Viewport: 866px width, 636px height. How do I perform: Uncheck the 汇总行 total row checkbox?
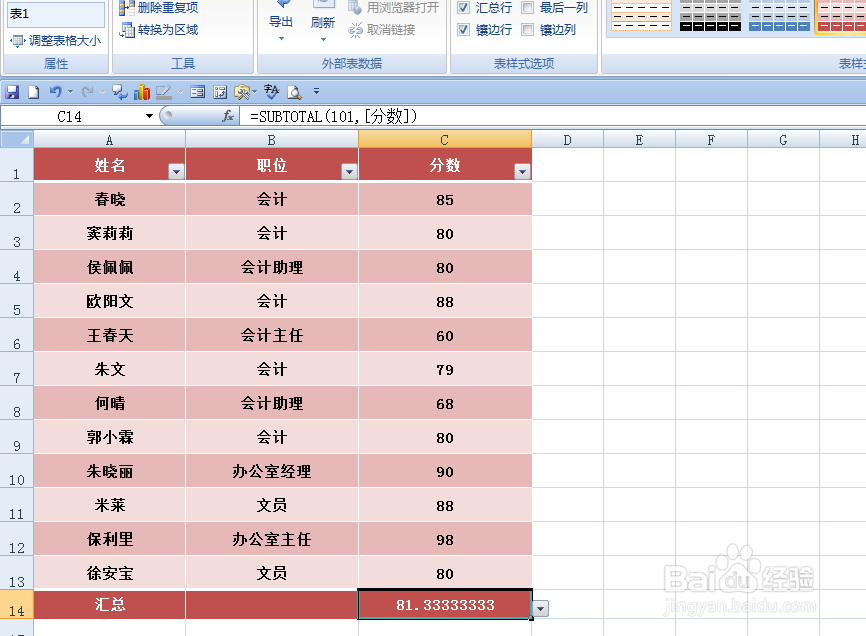pyautogui.click(x=463, y=8)
